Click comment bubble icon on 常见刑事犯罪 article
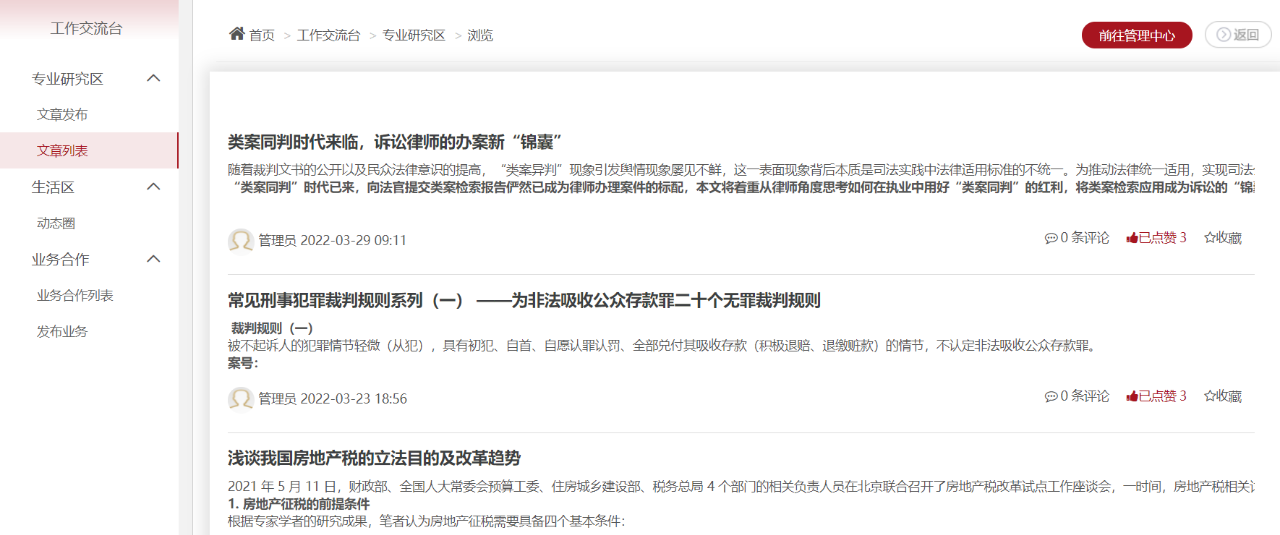Viewport: 1280px width, 535px height. [x=1051, y=396]
